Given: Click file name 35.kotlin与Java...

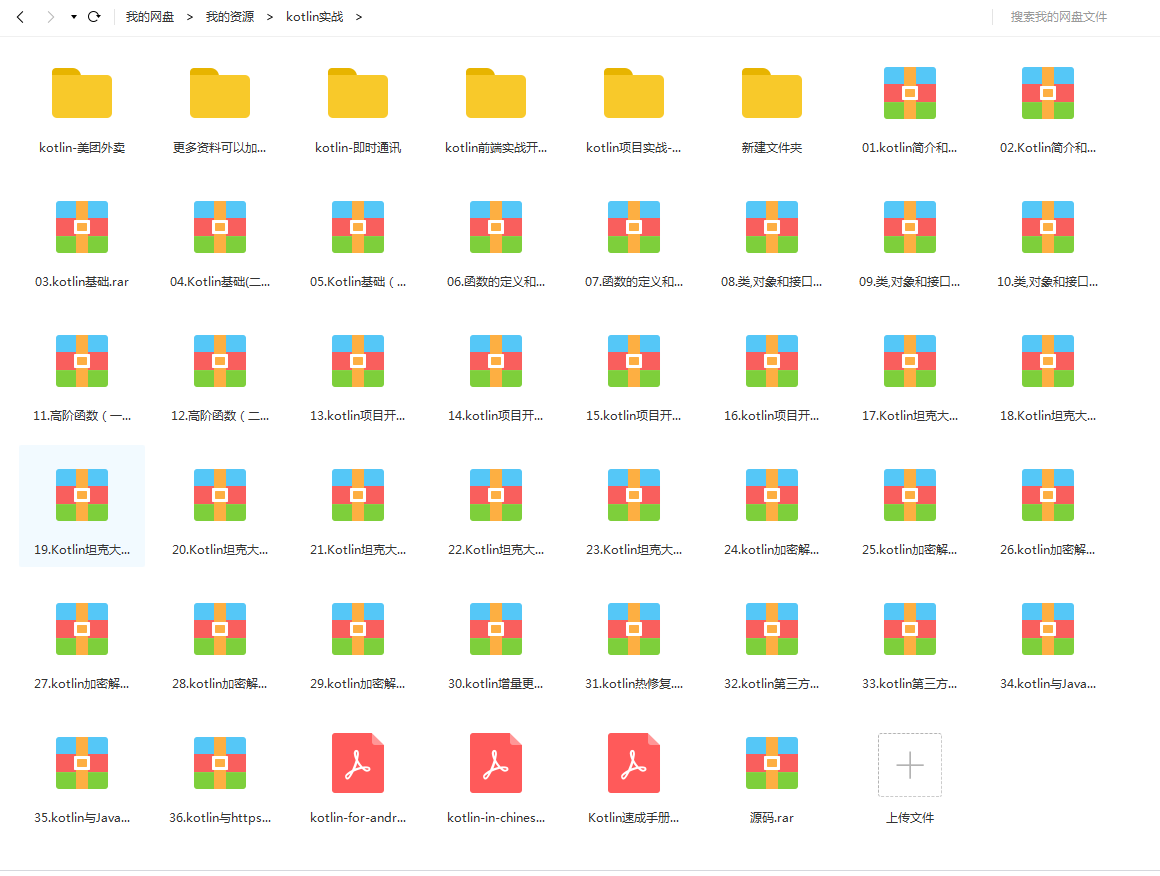Looking at the screenshot, I should 82,818.
